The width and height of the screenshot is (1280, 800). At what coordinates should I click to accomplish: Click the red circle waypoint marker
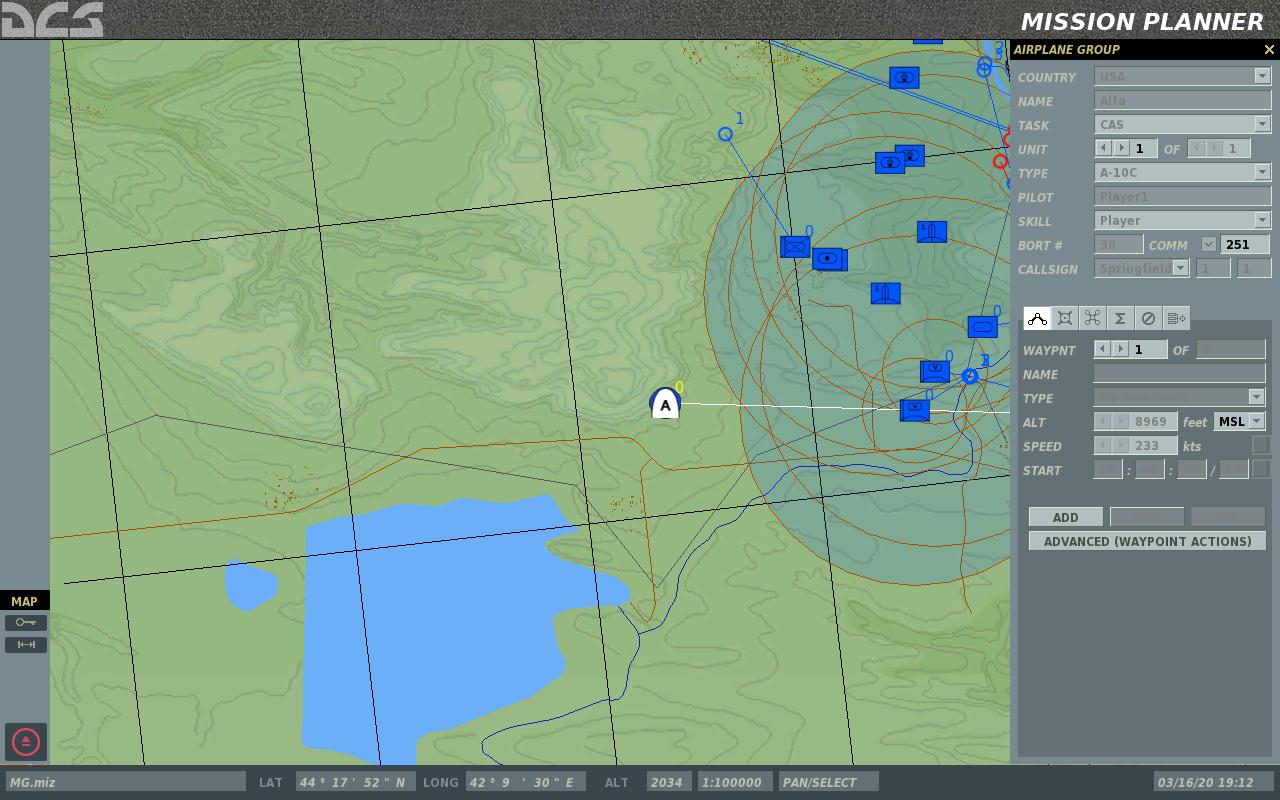tap(1000, 161)
